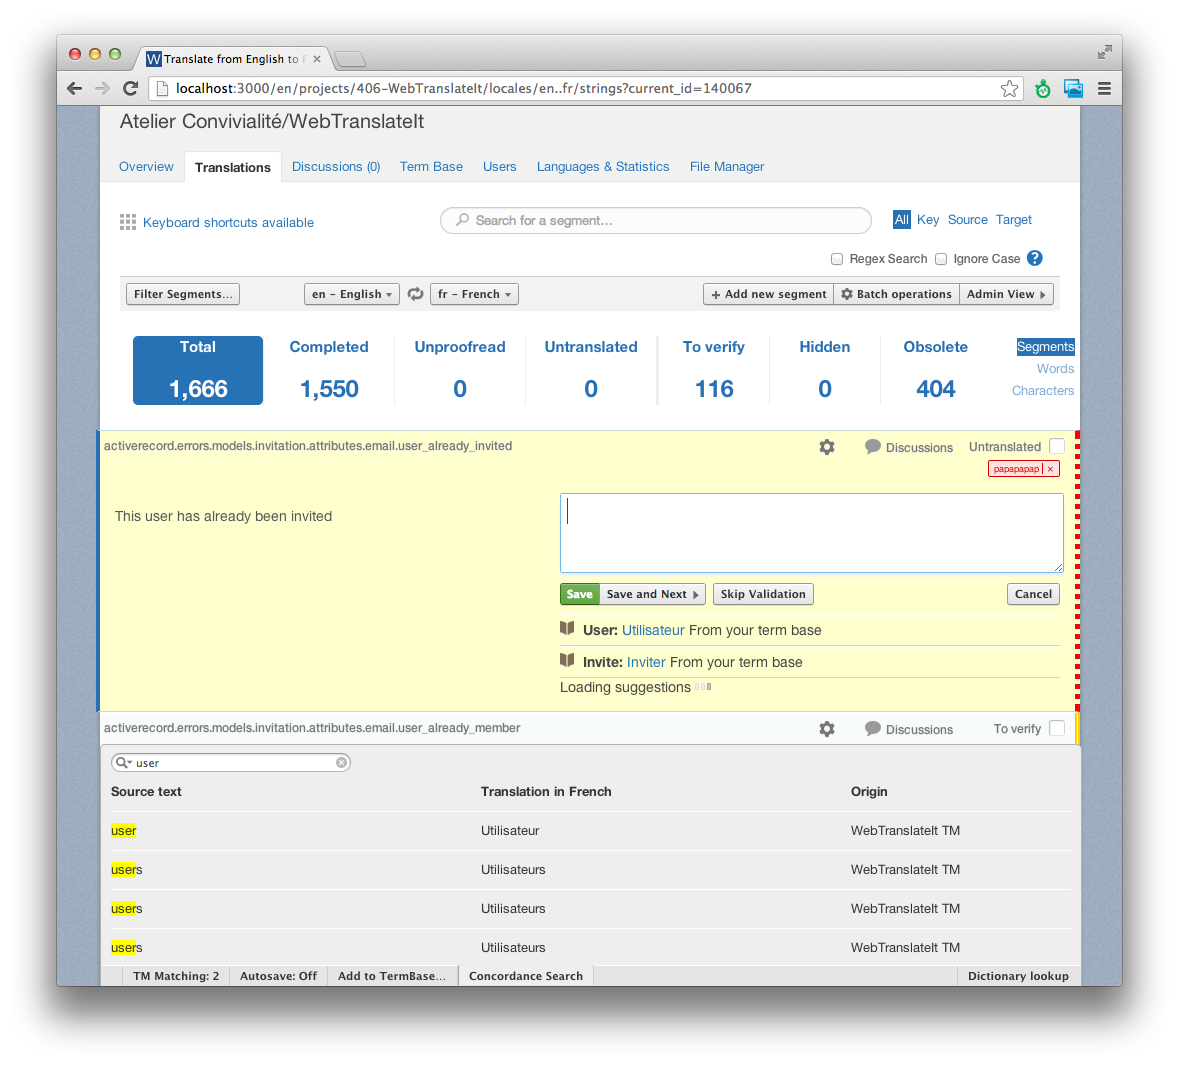
Task: Select the Target search scope
Action: 1014,220
